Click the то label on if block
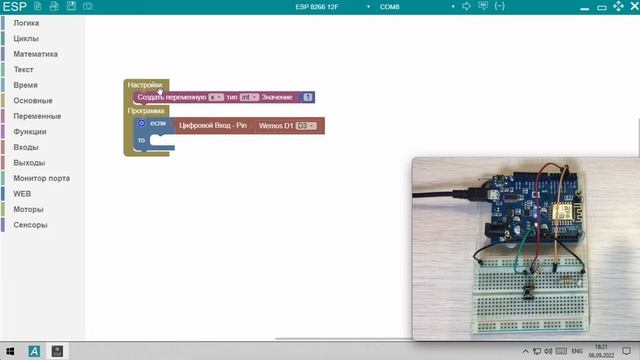The height and width of the screenshot is (360, 640). tap(141, 140)
